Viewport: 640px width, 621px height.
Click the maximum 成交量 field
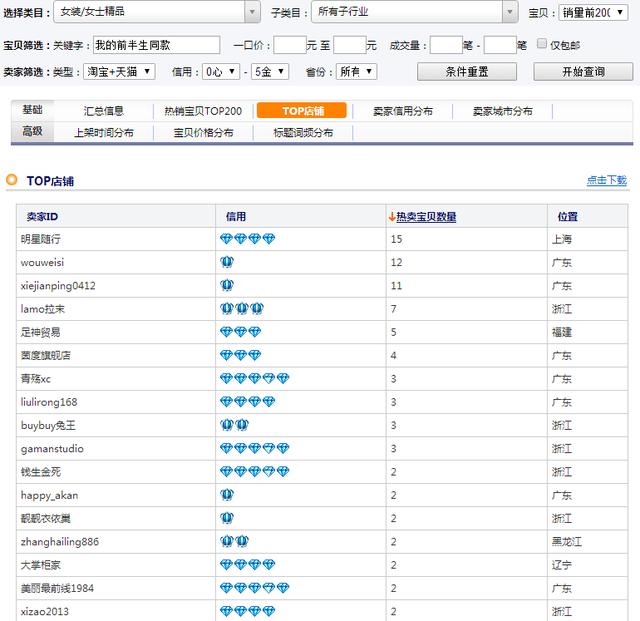pos(500,45)
